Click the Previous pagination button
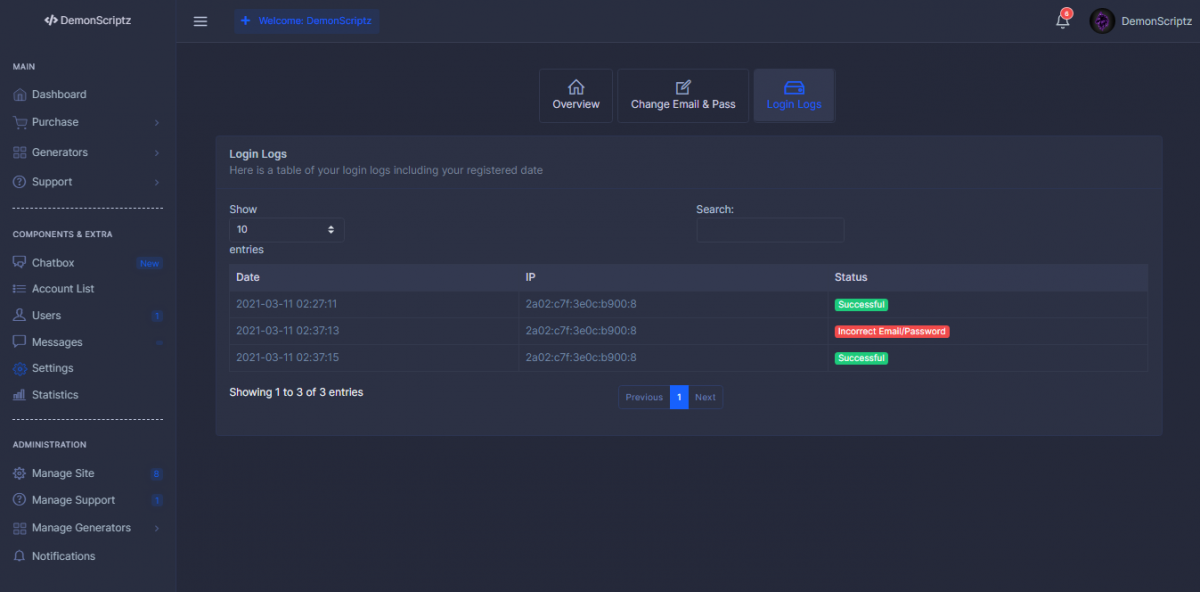The image size is (1200, 592). (x=644, y=397)
